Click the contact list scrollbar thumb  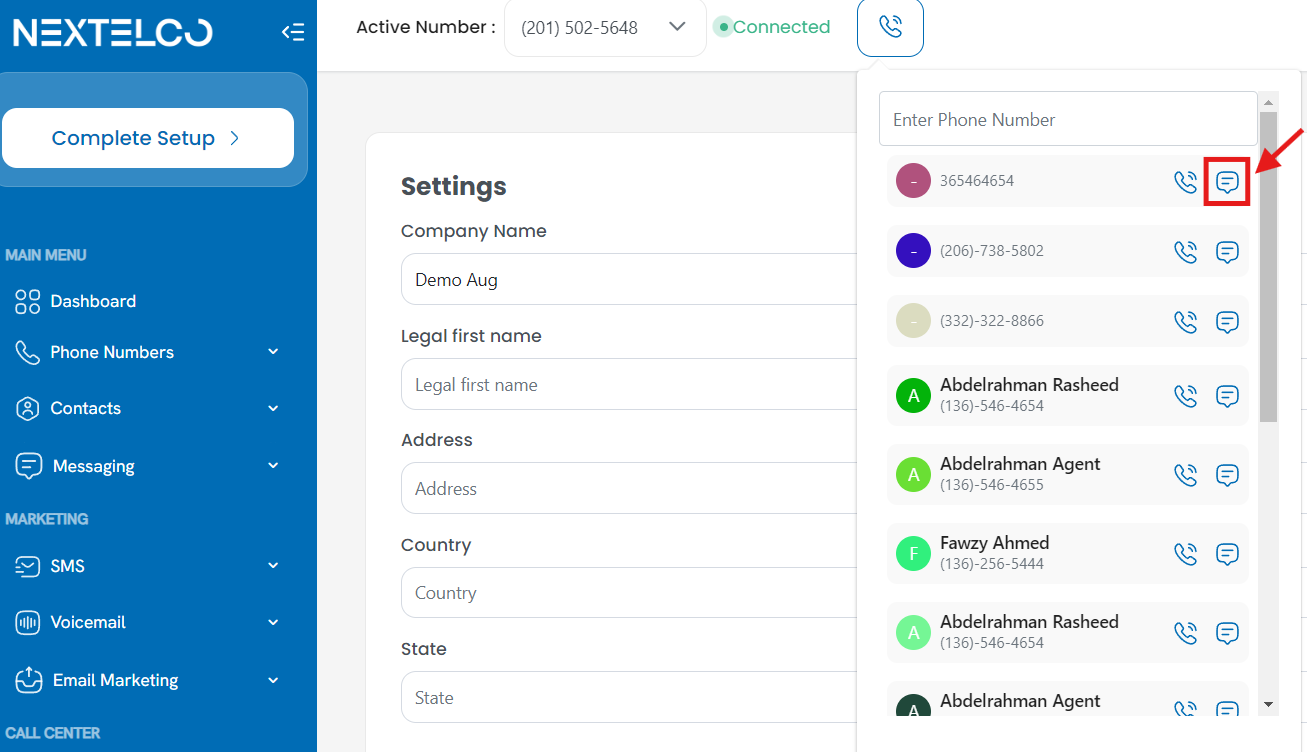(1269, 266)
